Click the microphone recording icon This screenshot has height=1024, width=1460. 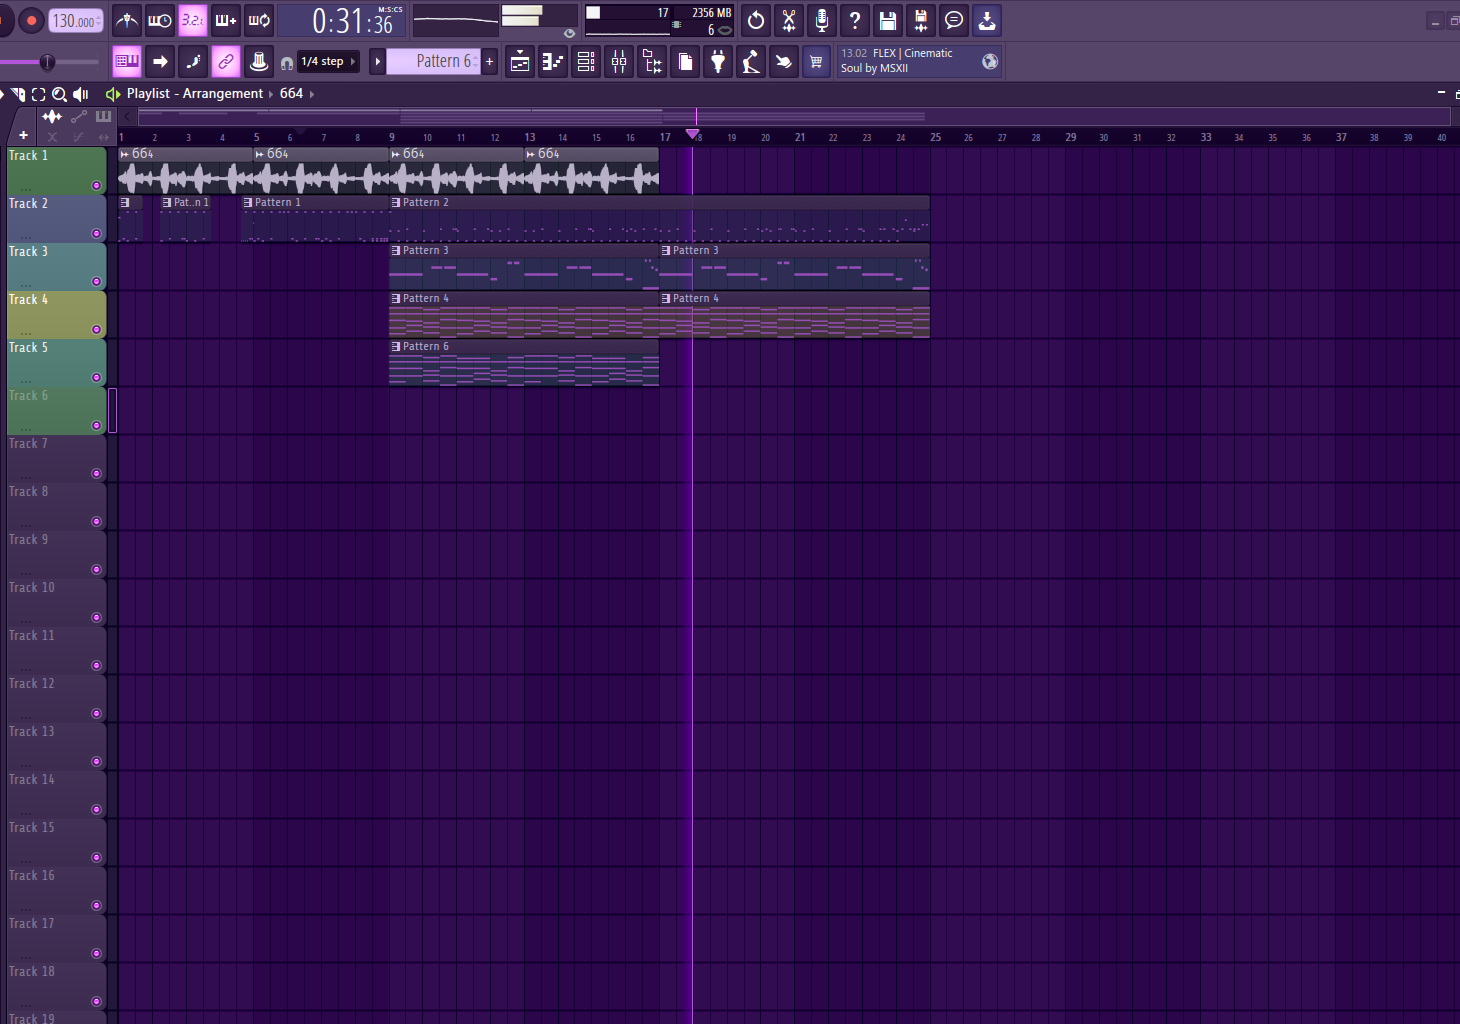821,20
